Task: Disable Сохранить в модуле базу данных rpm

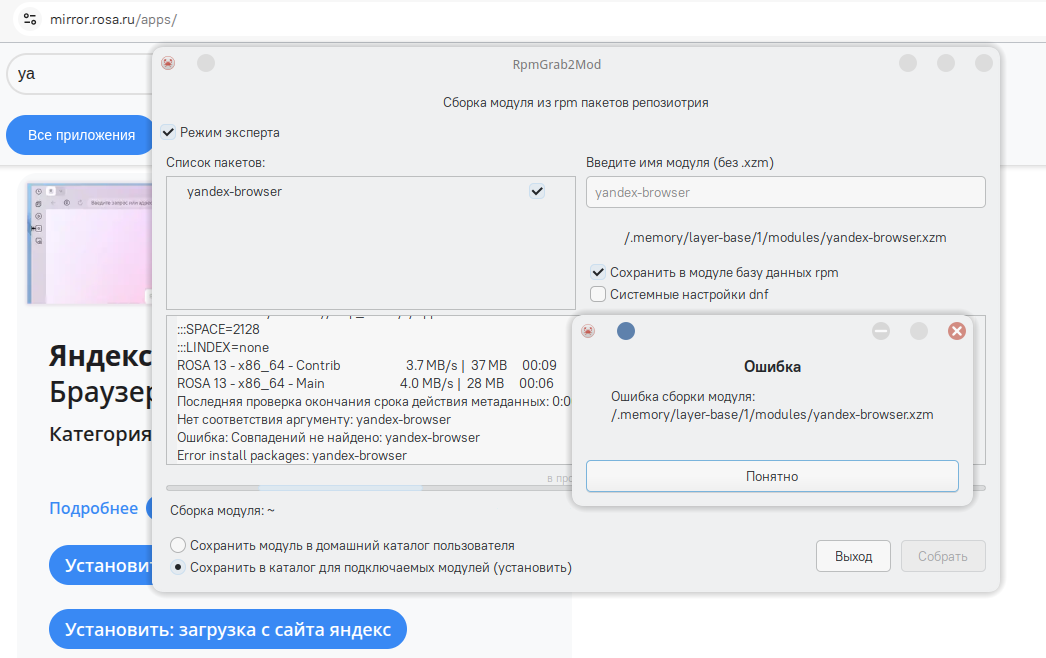Action: coord(598,272)
